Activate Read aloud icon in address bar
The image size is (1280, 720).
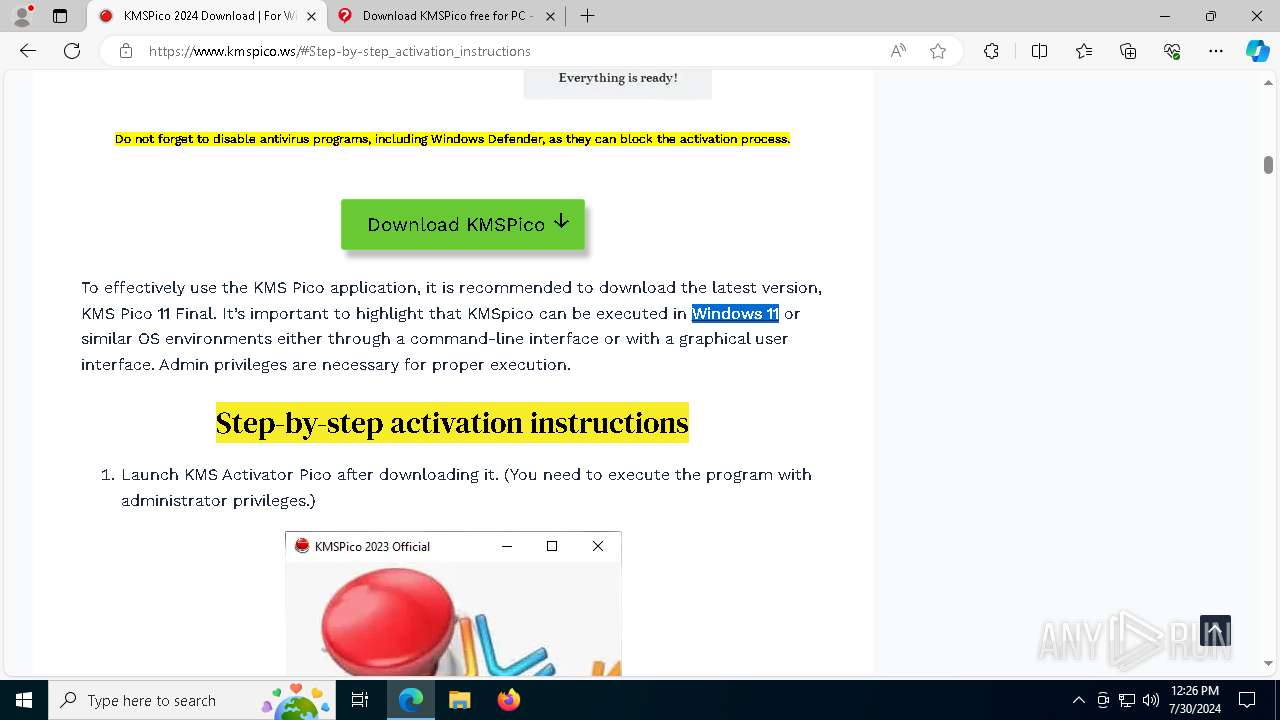tap(898, 51)
